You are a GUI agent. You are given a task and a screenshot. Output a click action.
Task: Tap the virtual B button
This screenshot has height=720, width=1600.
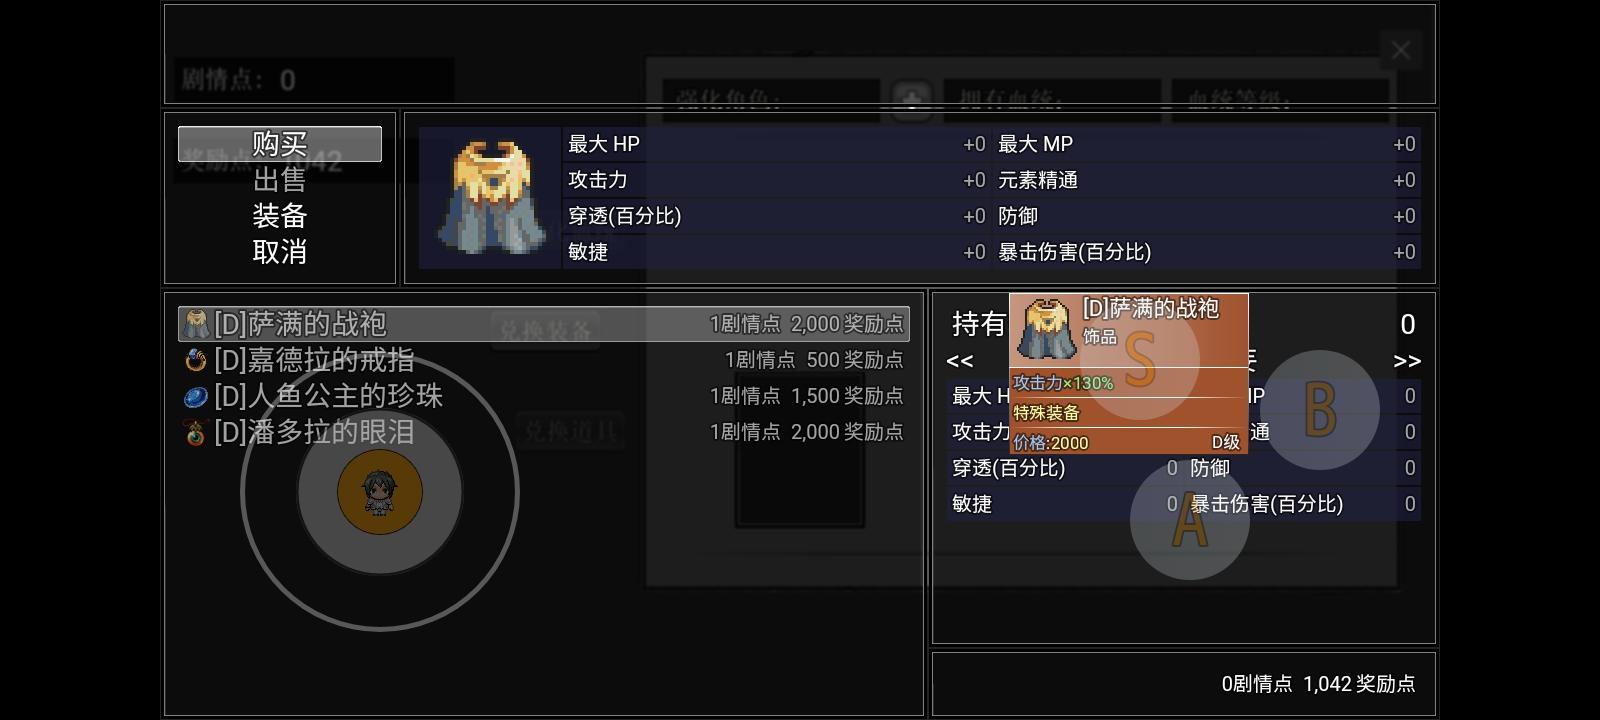click(1320, 410)
